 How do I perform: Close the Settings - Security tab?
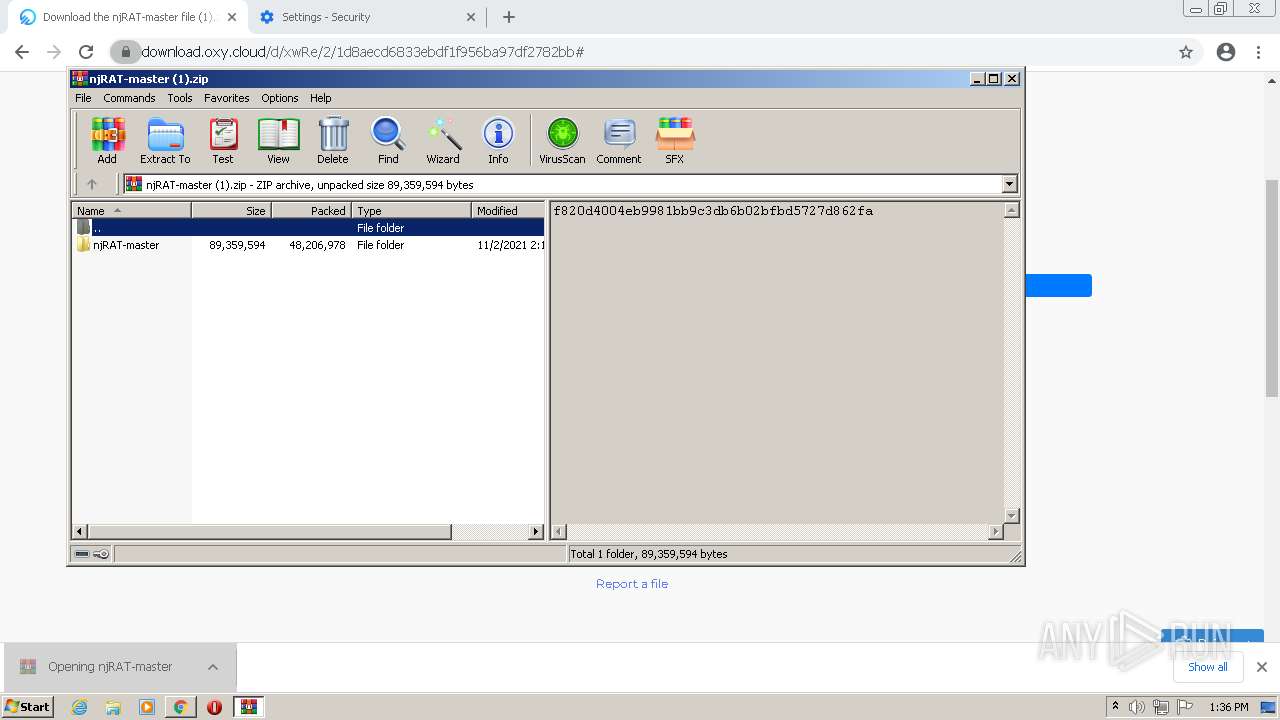471,17
